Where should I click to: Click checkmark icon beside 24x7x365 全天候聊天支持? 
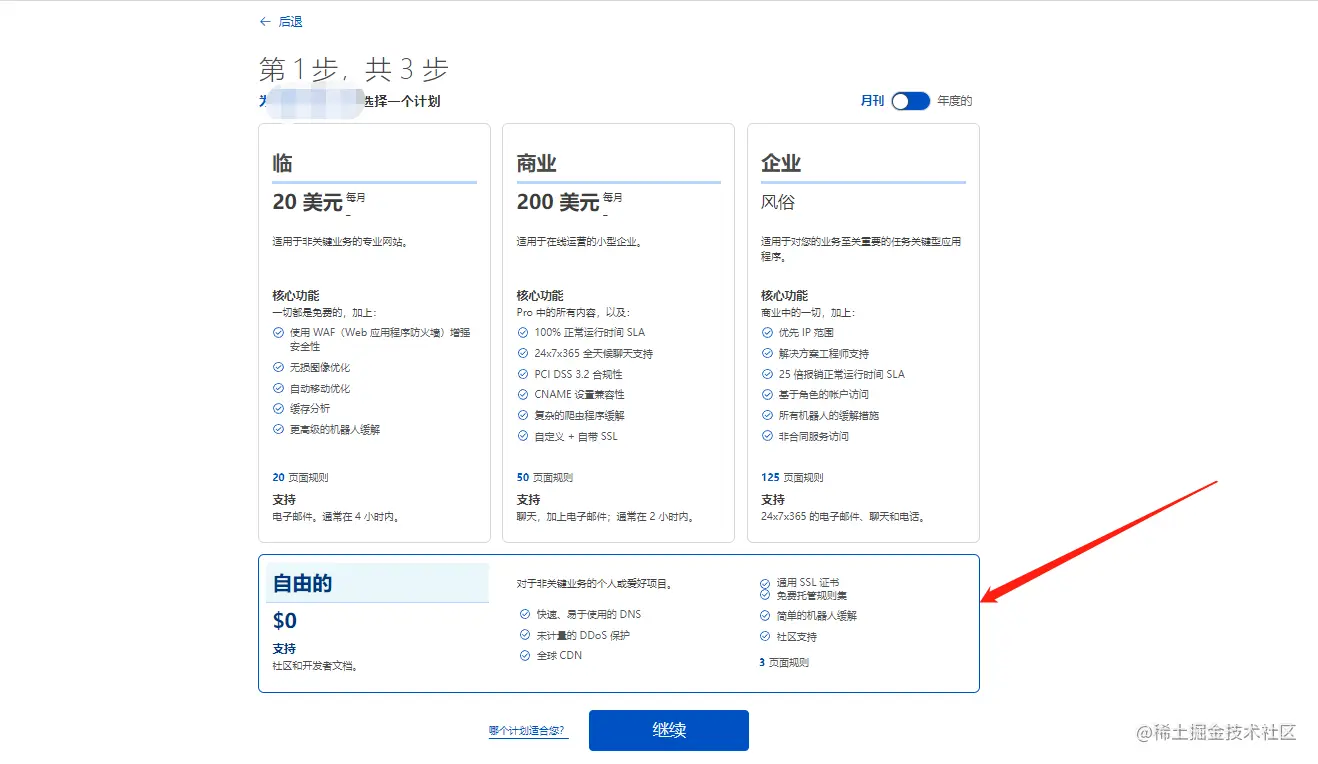click(522, 353)
